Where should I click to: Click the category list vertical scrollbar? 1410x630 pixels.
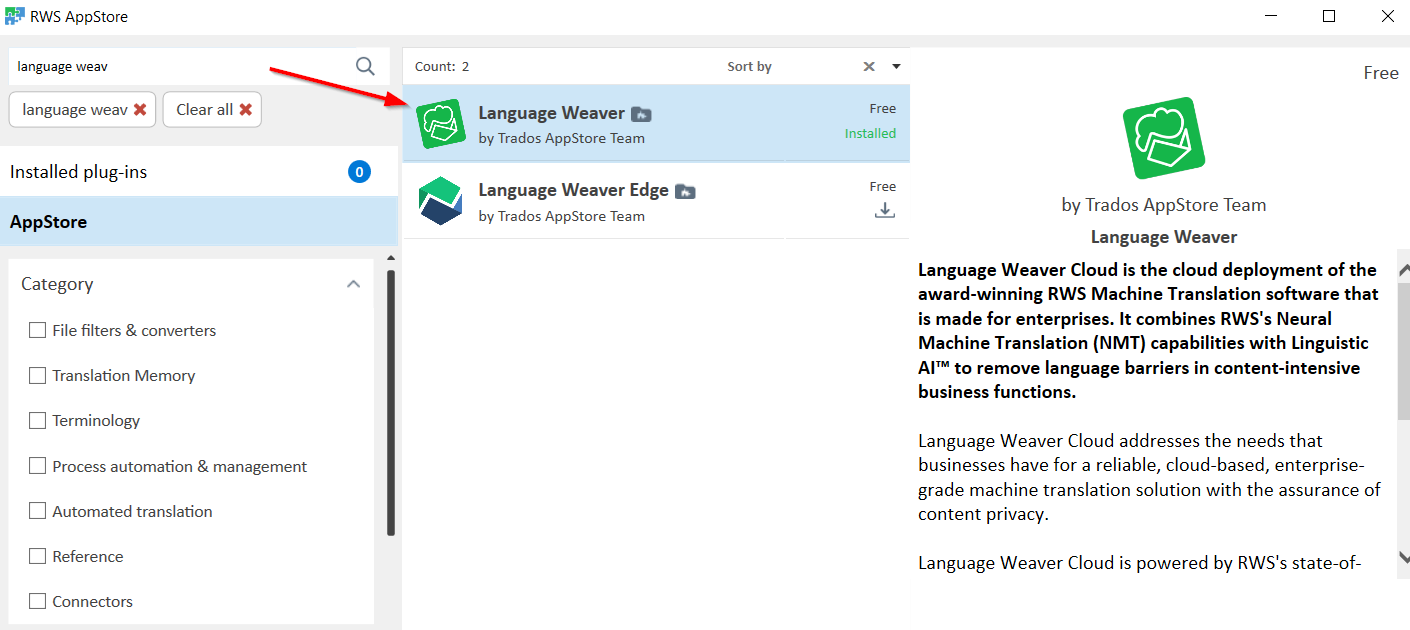(390, 402)
